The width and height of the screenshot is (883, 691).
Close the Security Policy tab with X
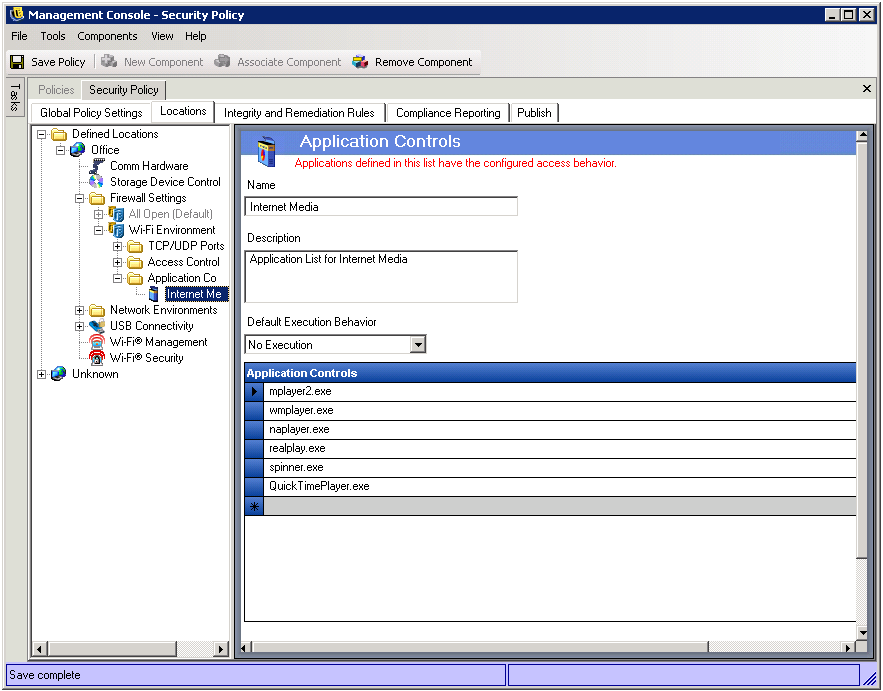point(867,88)
